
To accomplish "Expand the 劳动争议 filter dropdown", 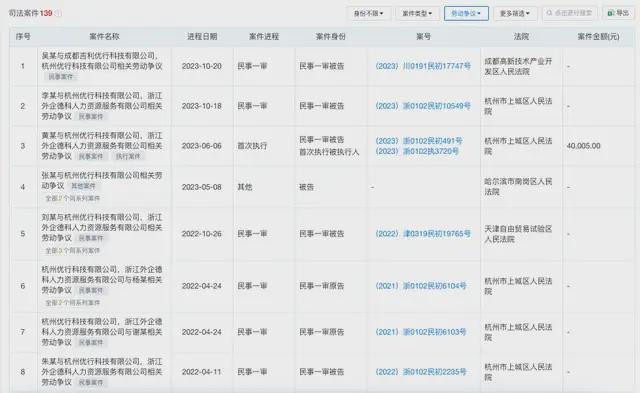I will point(466,13).
